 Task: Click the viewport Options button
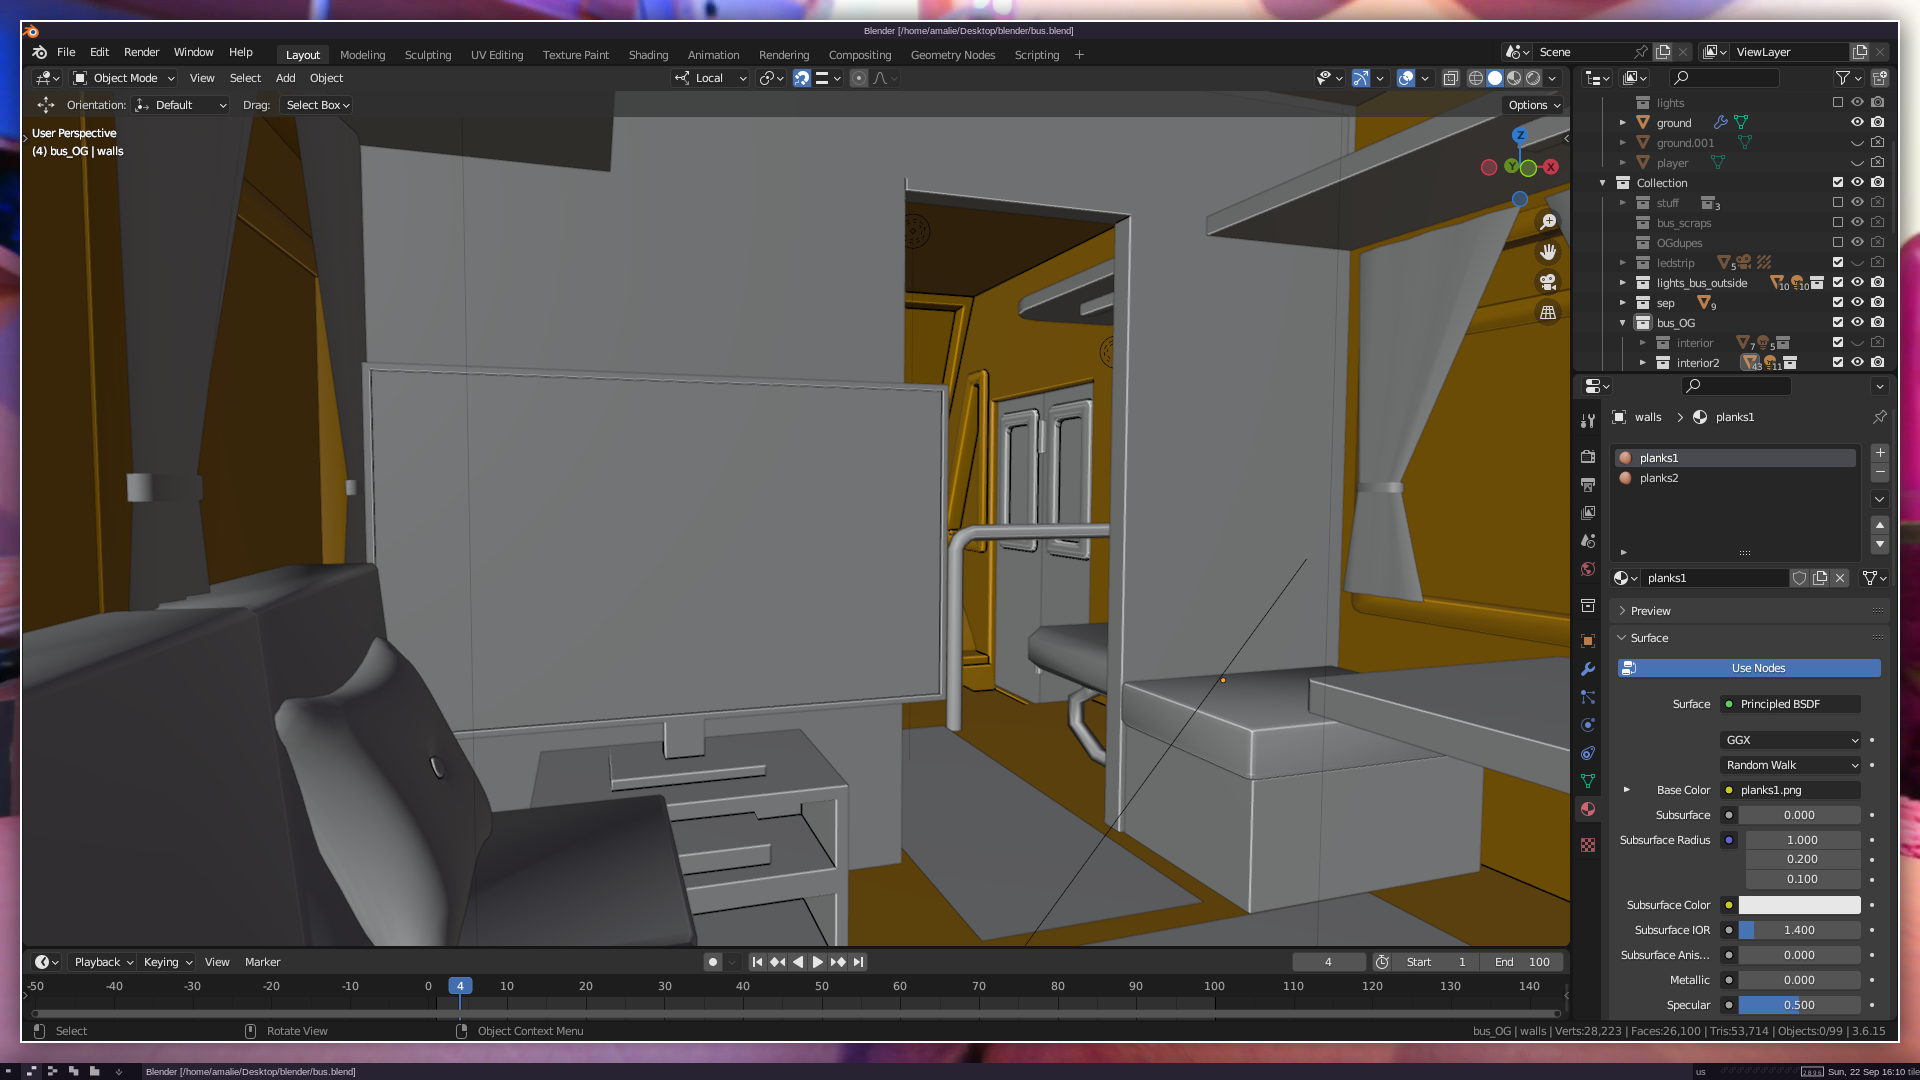point(1533,105)
